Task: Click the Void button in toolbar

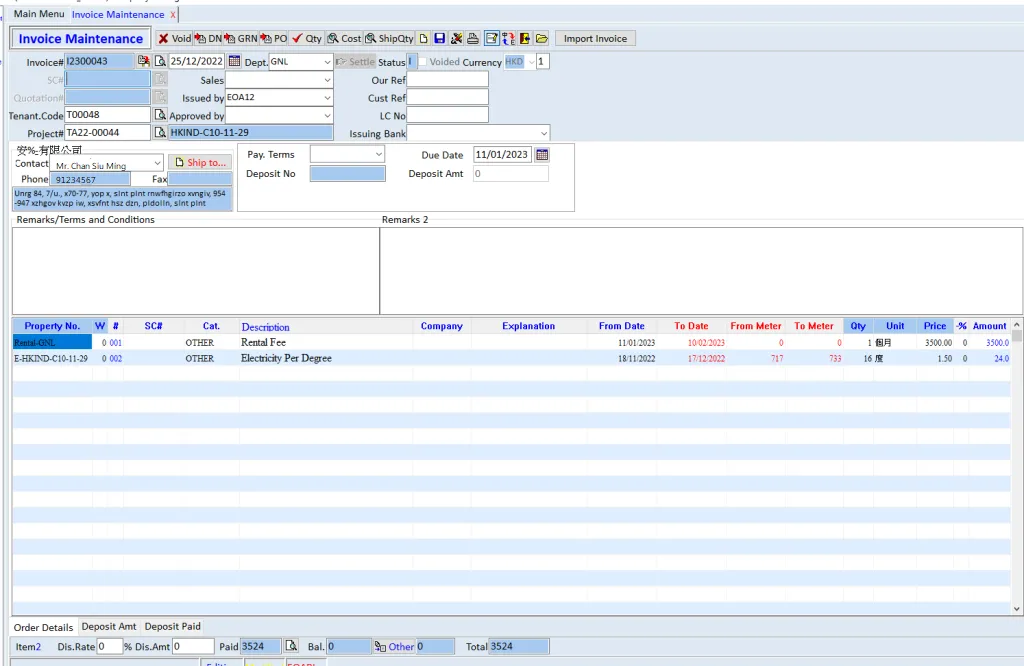Action: [174, 39]
